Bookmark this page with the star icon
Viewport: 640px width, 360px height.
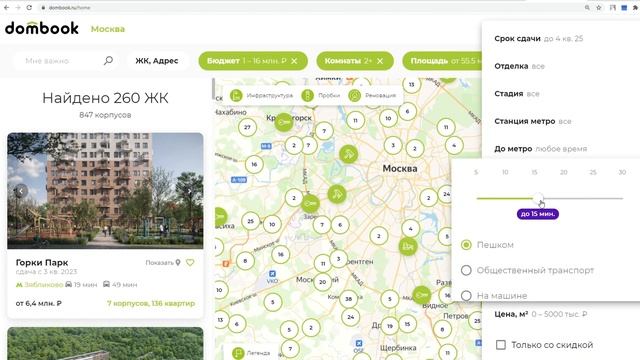coord(599,7)
